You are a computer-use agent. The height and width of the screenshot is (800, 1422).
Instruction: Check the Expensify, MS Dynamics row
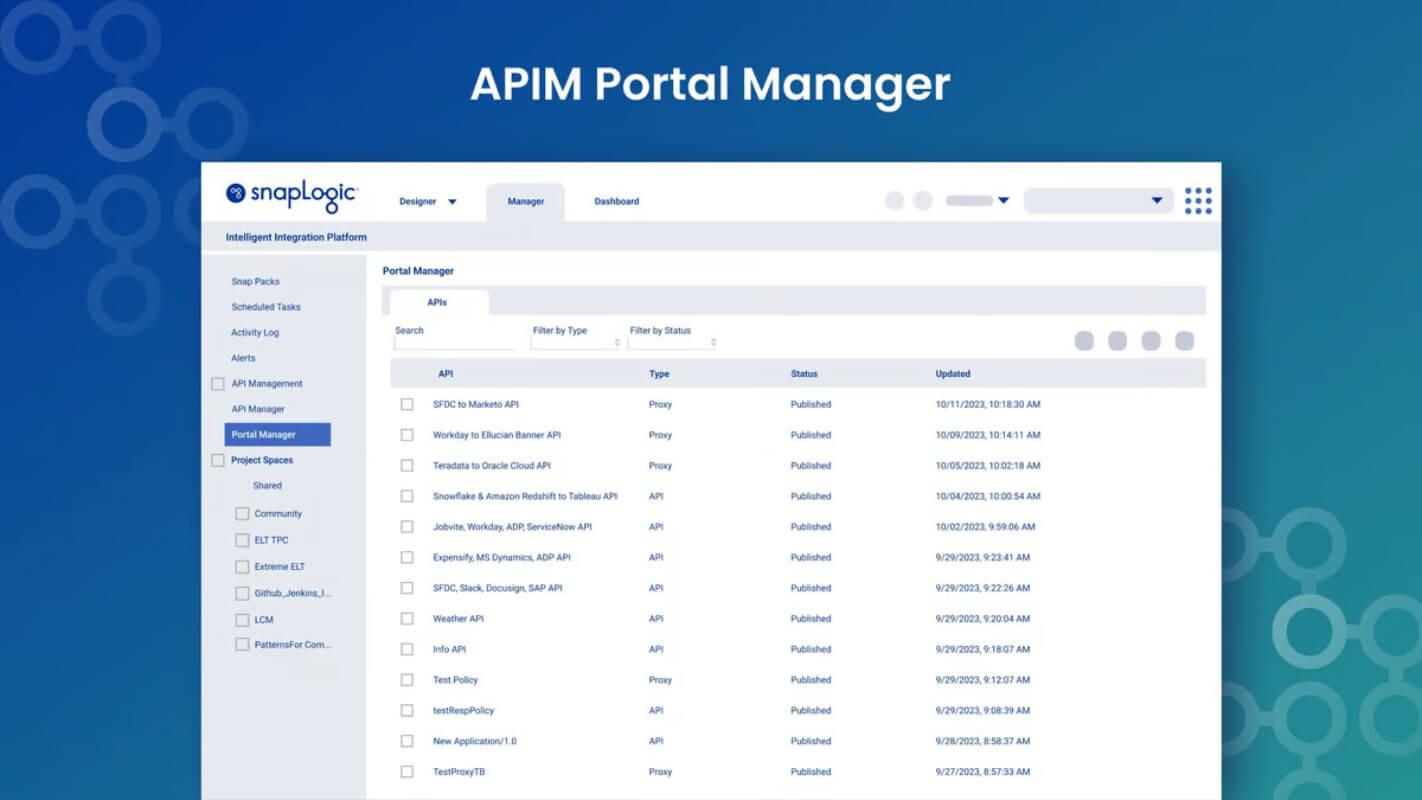pos(407,557)
